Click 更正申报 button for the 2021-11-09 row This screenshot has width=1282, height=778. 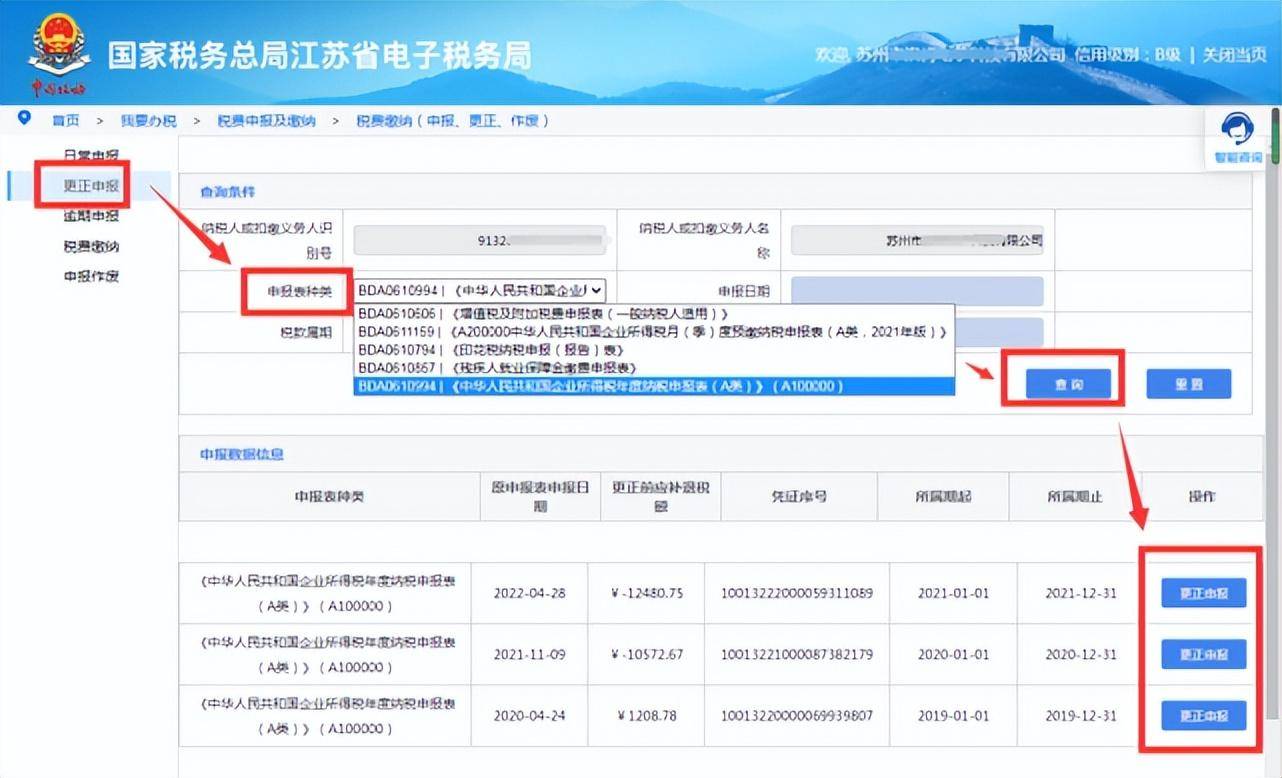pyautogui.click(x=1203, y=654)
